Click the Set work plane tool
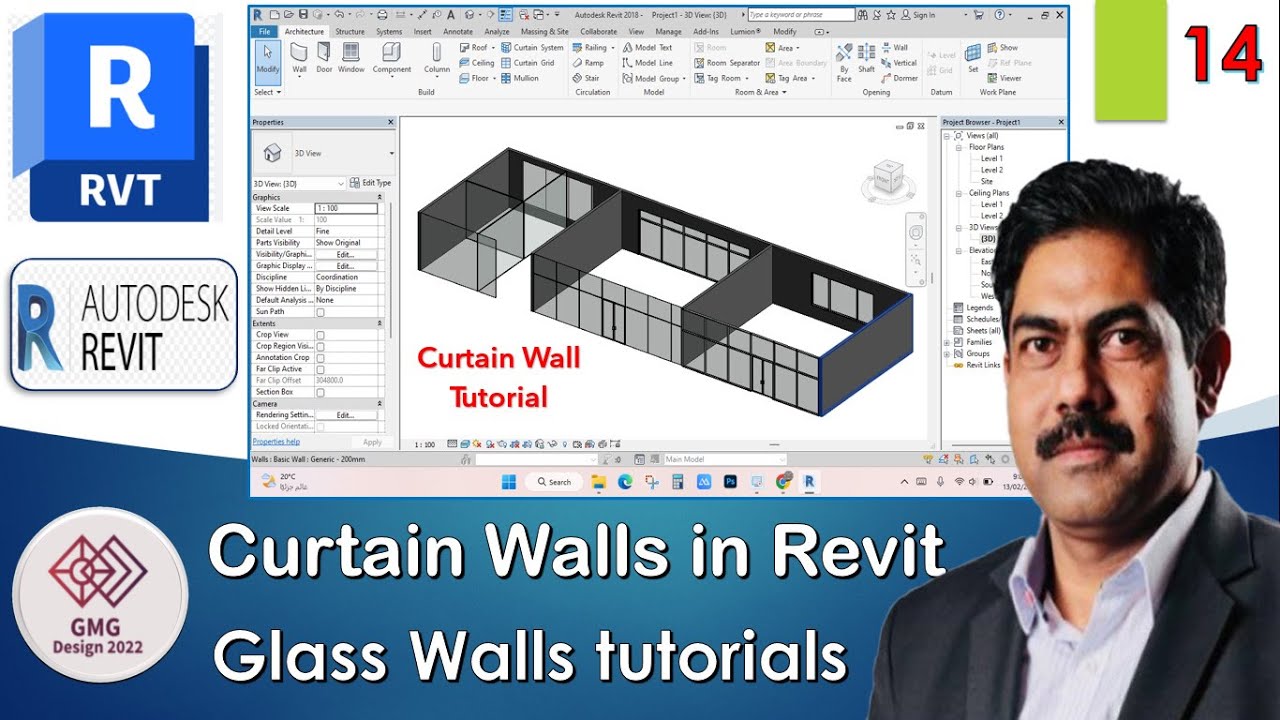Image resolution: width=1280 pixels, height=720 pixels. pyautogui.click(x=973, y=58)
